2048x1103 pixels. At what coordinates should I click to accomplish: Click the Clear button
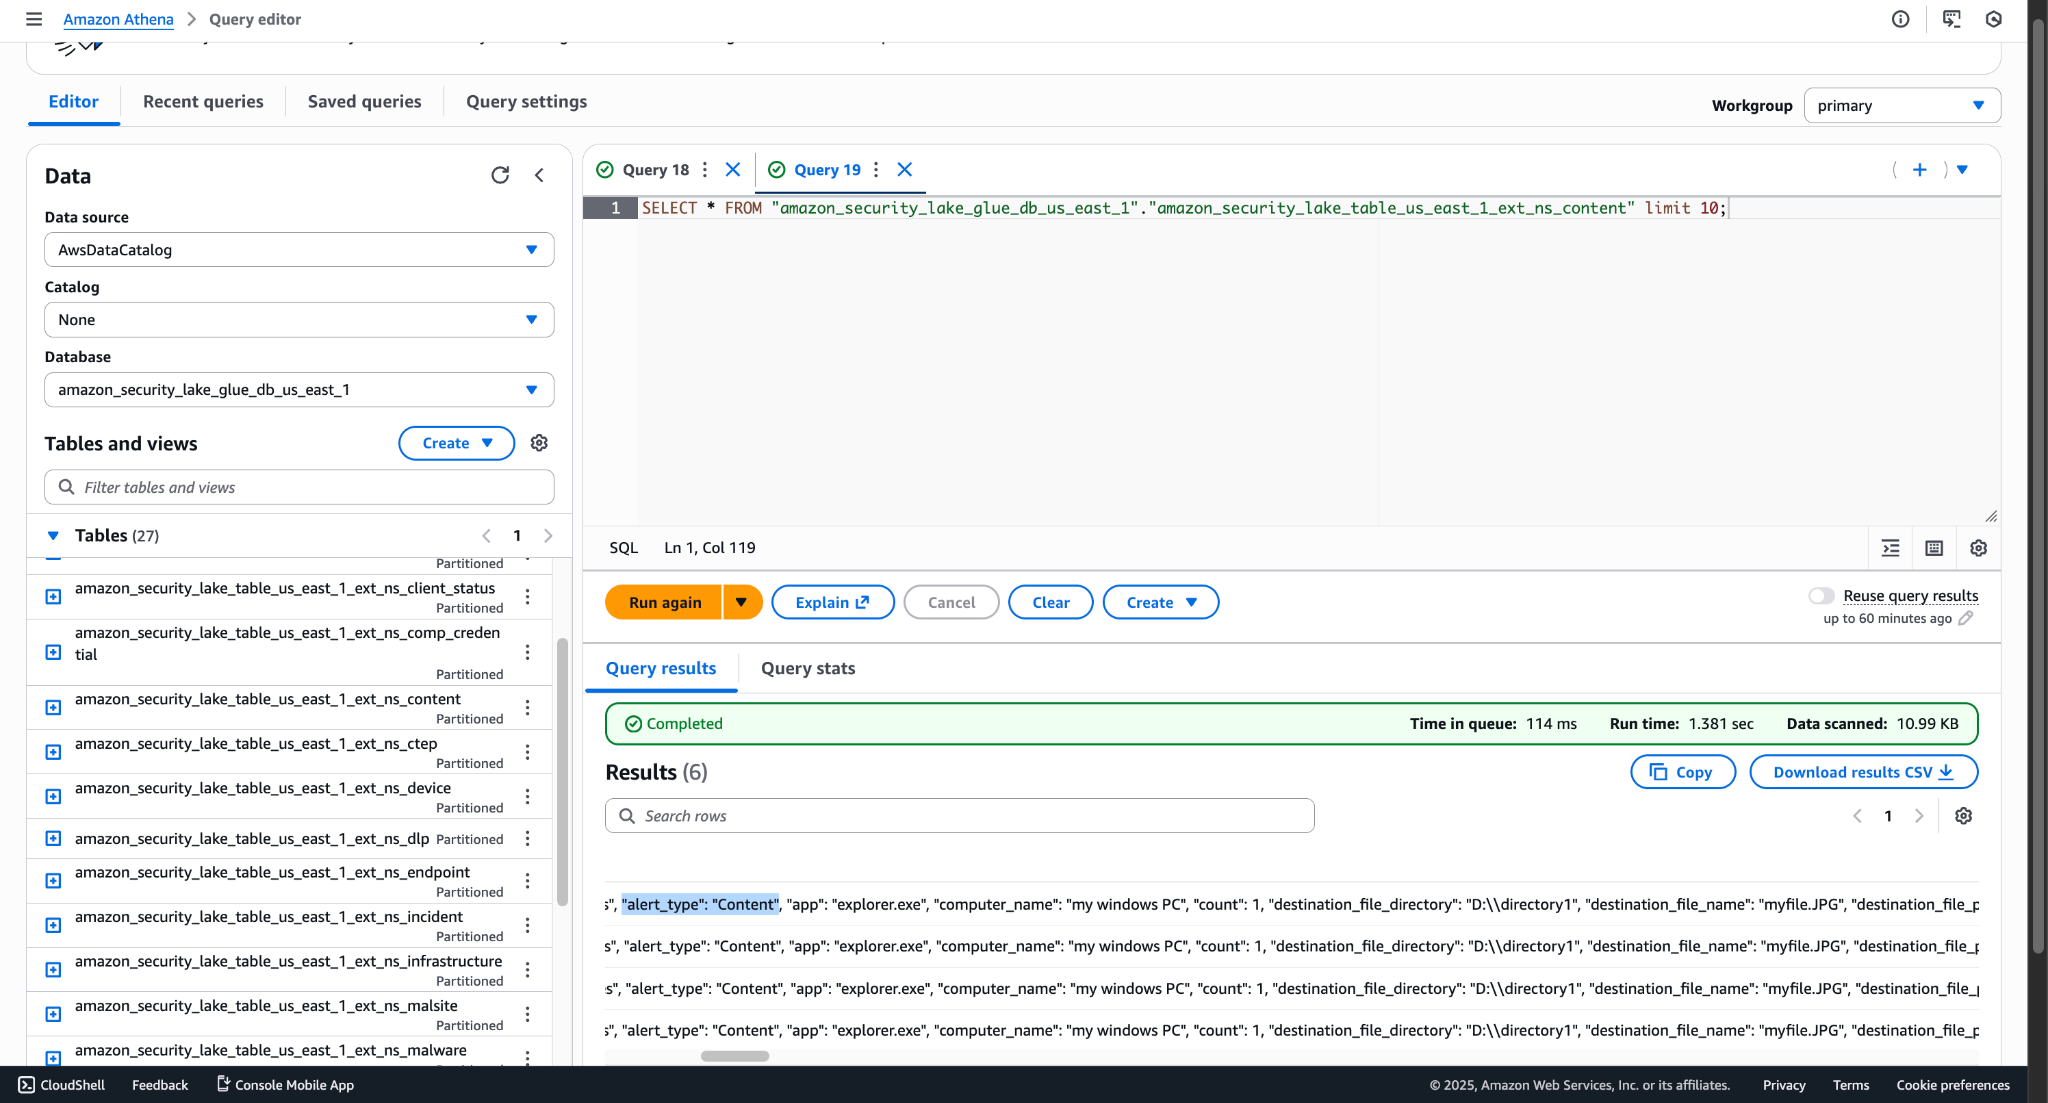pos(1051,602)
